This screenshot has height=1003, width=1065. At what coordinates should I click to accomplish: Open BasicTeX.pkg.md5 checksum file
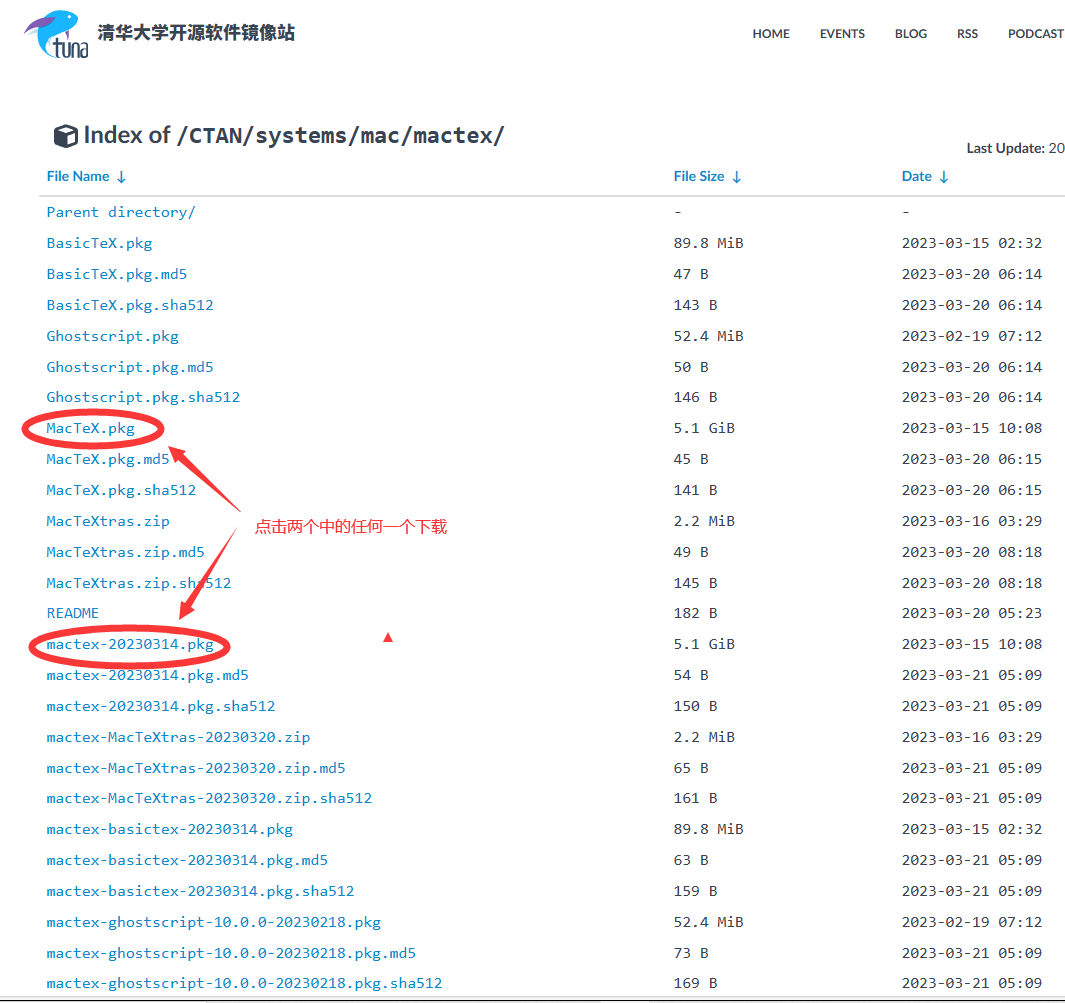(117, 274)
